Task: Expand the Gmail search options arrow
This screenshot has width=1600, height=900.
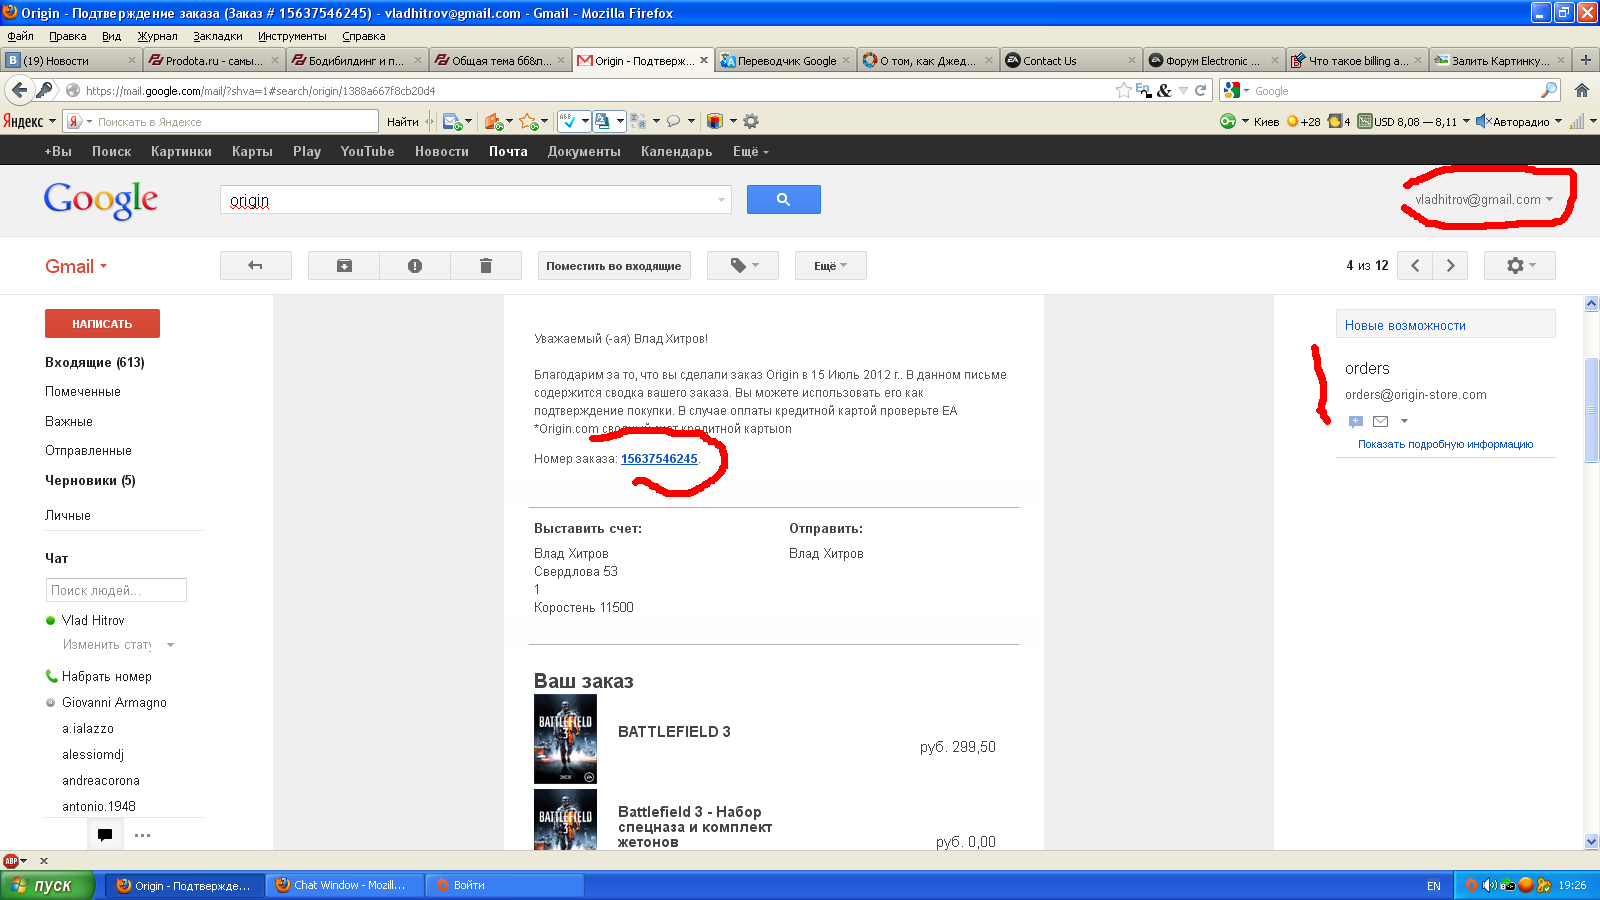Action: tap(721, 200)
